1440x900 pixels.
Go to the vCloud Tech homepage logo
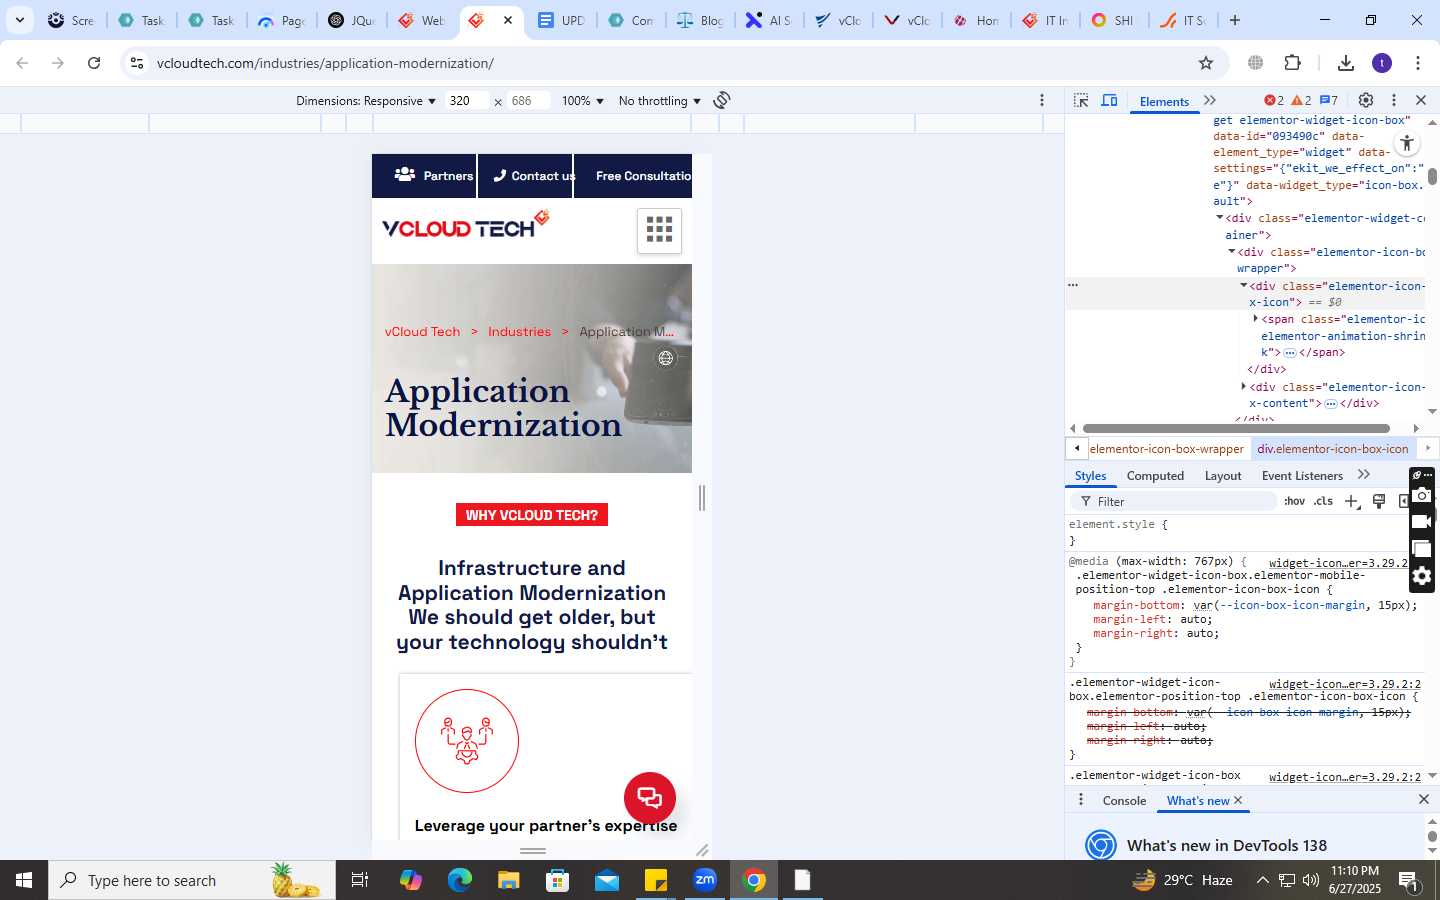(466, 225)
